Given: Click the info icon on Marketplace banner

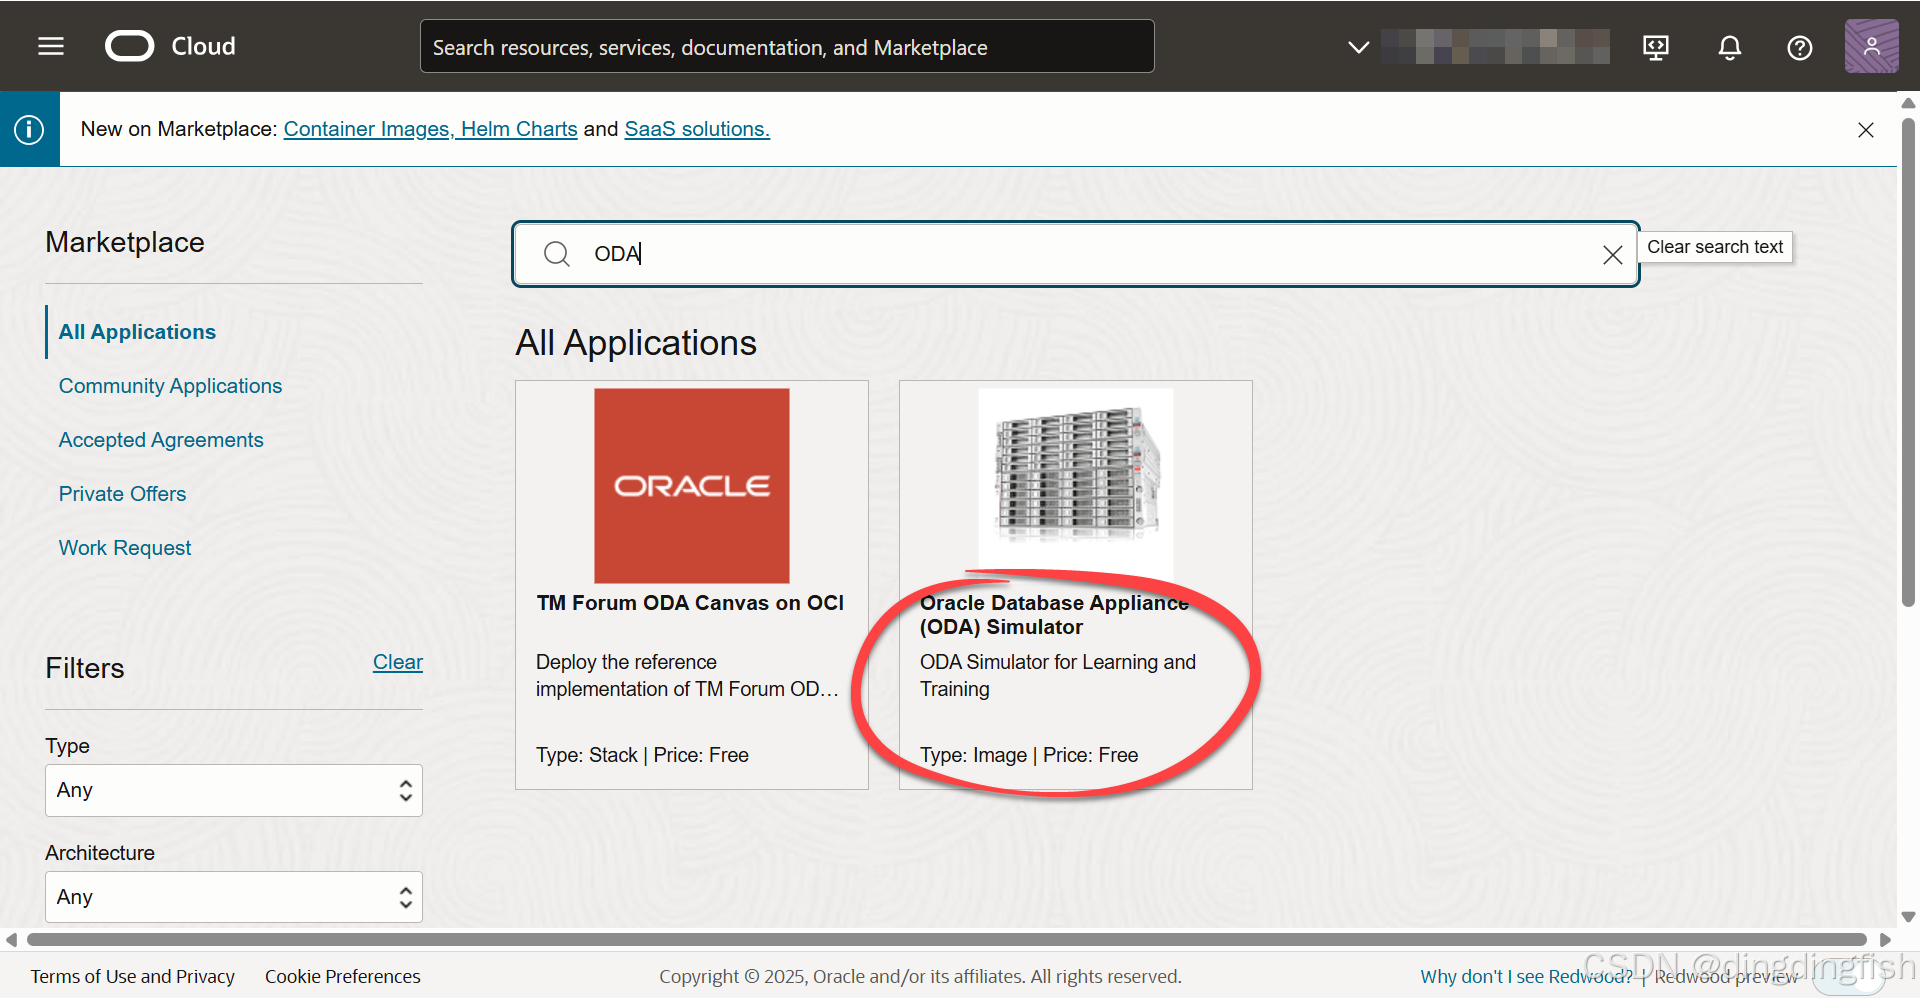Looking at the screenshot, I should coord(29,129).
